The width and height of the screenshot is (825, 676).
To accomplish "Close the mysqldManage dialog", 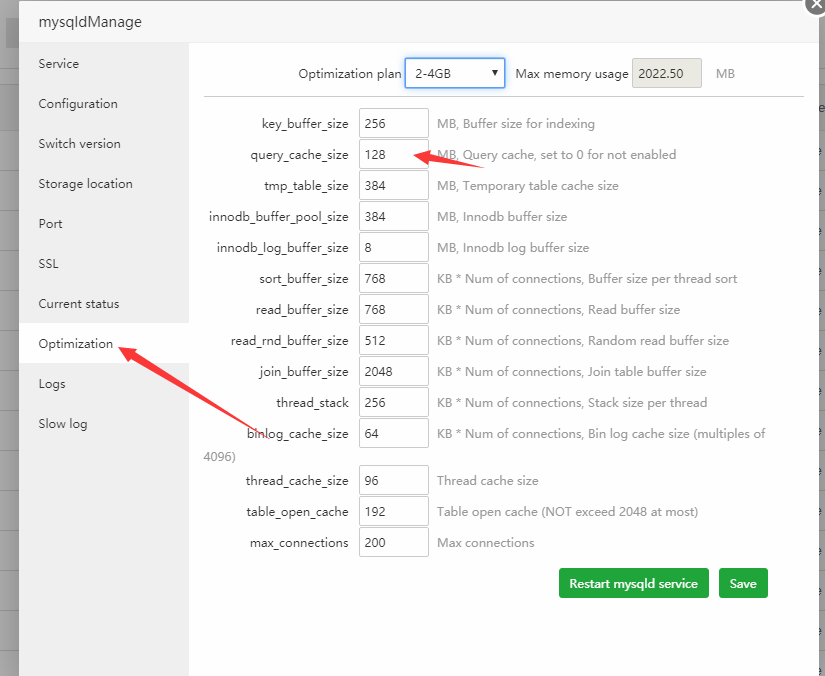I will 817,4.
